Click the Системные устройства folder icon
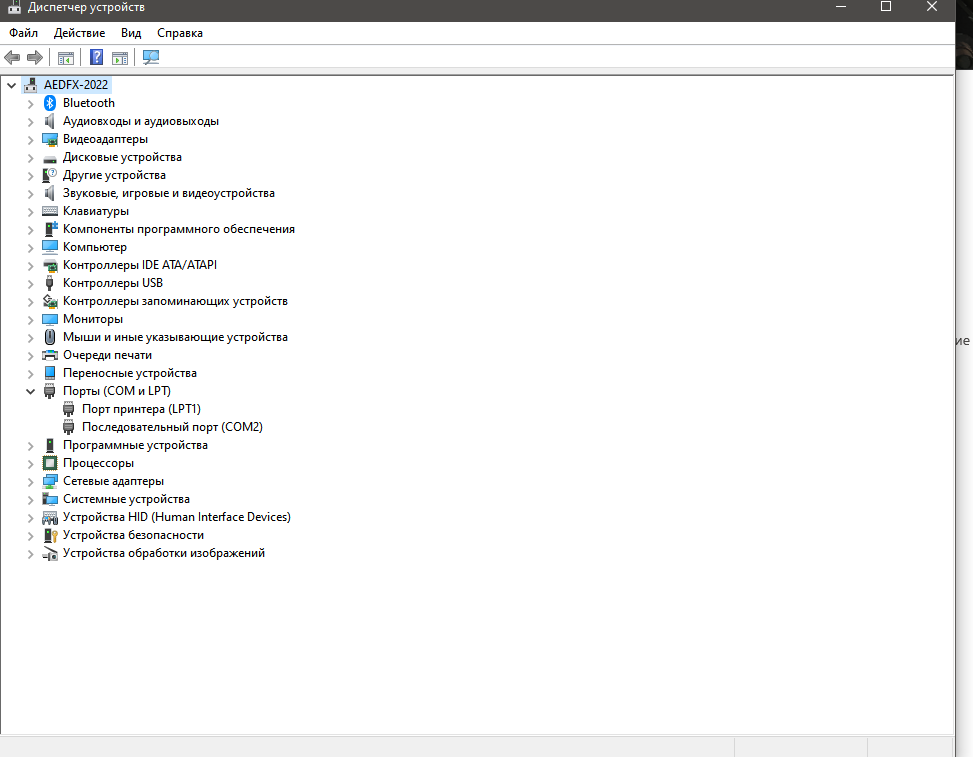 50,499
